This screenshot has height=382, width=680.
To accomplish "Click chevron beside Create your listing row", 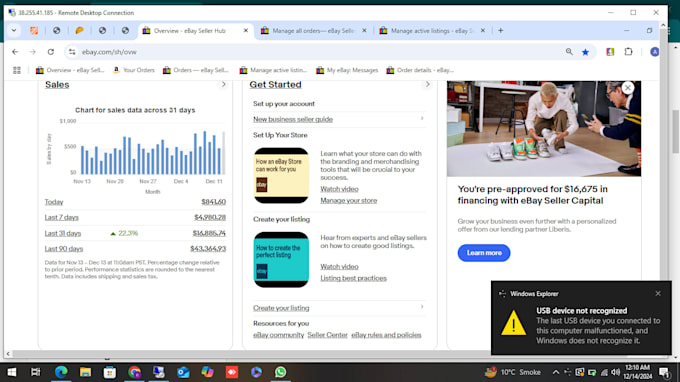I will (x=422, y=307).
